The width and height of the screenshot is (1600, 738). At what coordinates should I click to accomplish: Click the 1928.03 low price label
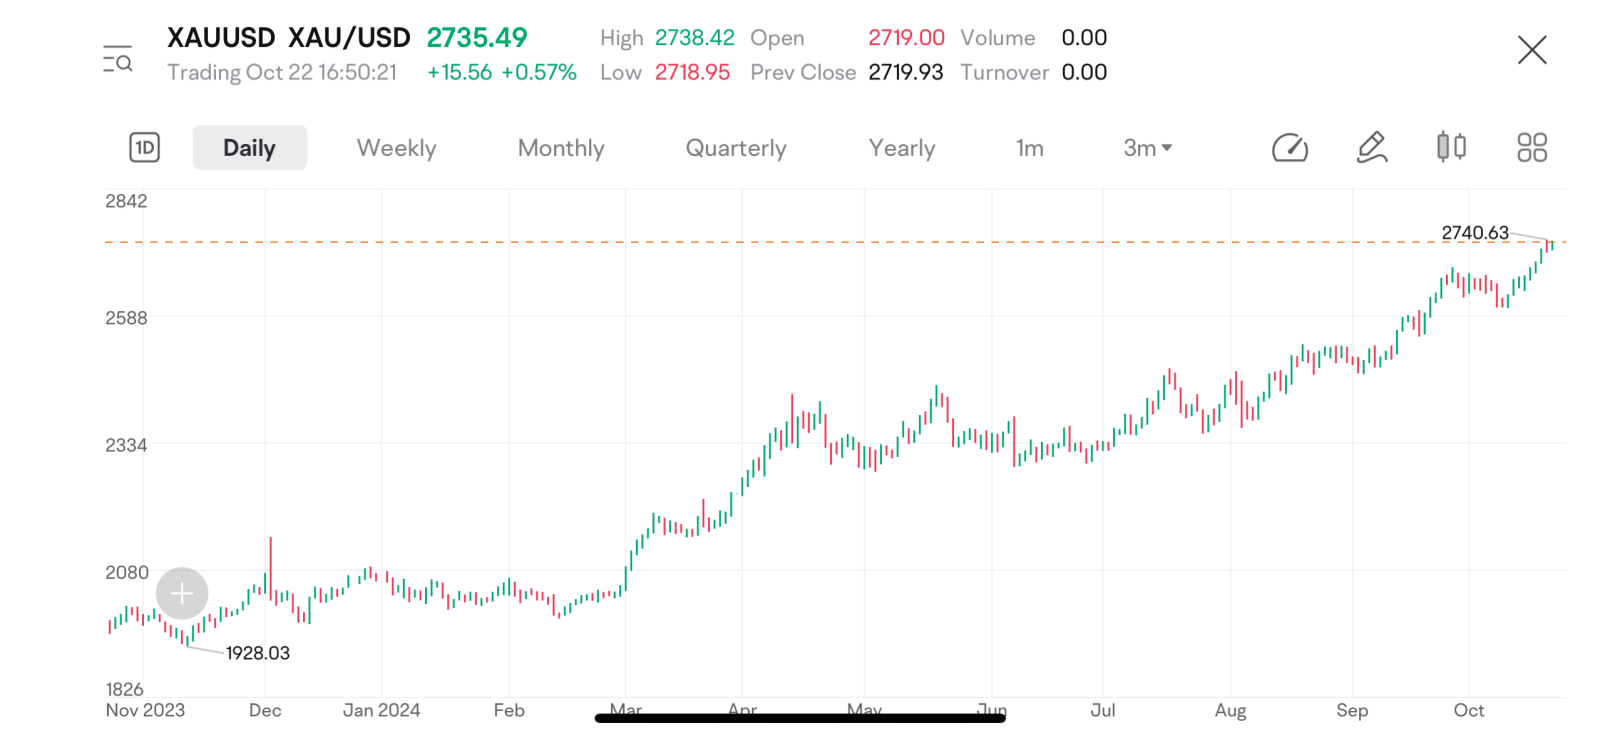point(258,653)
